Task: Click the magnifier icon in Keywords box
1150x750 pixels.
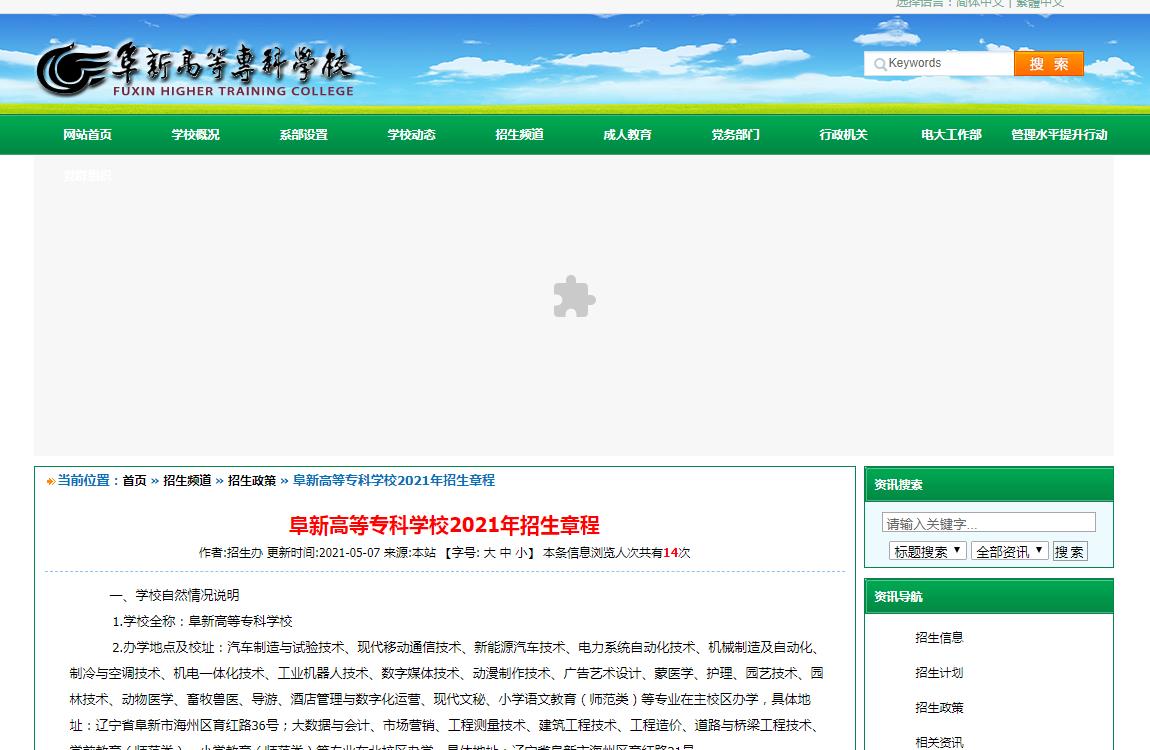Action: pyautogui.click(x=880, y=64)
